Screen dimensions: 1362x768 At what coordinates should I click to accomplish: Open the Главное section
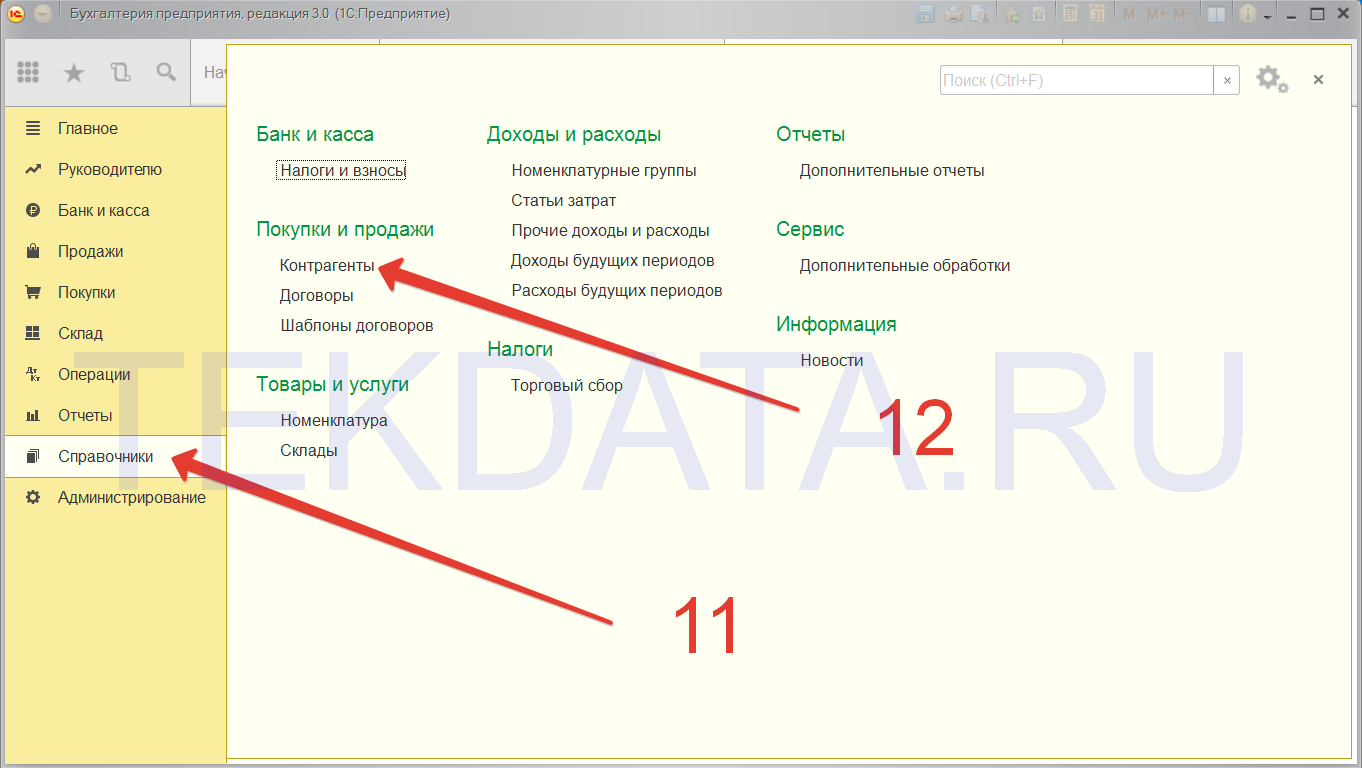tap(115, 128)
